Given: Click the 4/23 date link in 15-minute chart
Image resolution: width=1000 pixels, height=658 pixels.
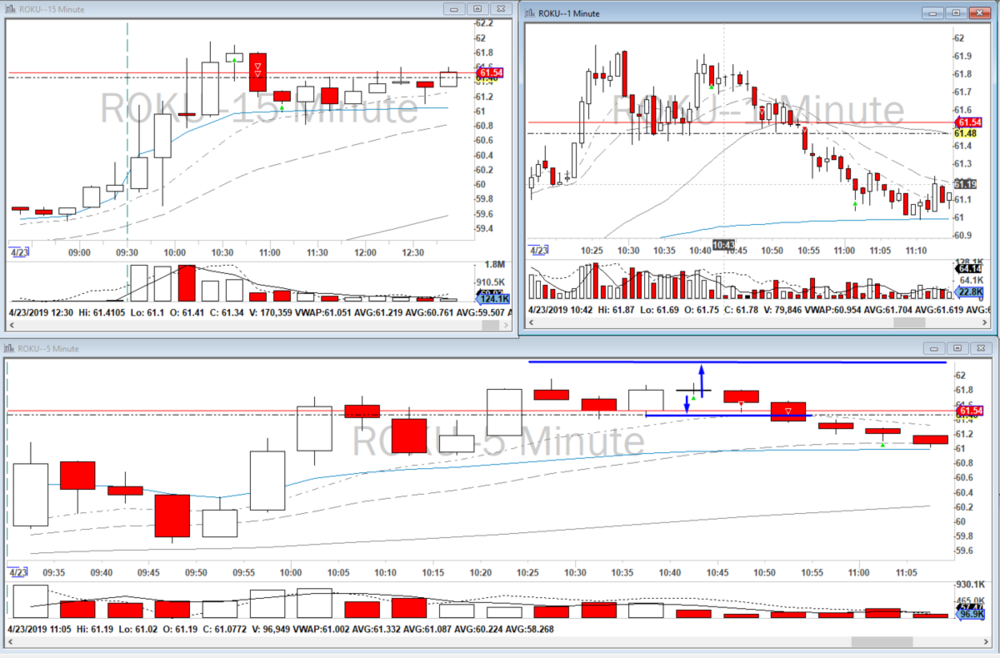Looking at the screenshot, I should click(x=19, y=252).
